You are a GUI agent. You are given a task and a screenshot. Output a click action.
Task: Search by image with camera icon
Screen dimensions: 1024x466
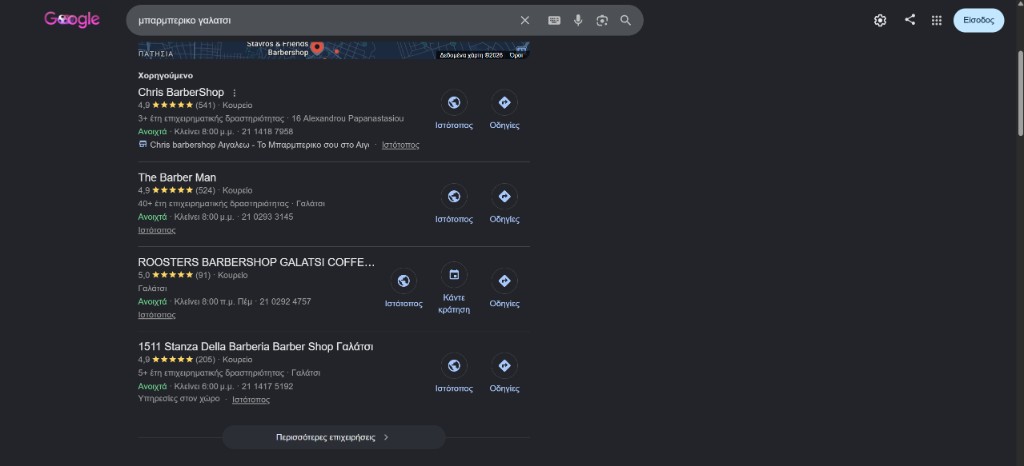601,20
